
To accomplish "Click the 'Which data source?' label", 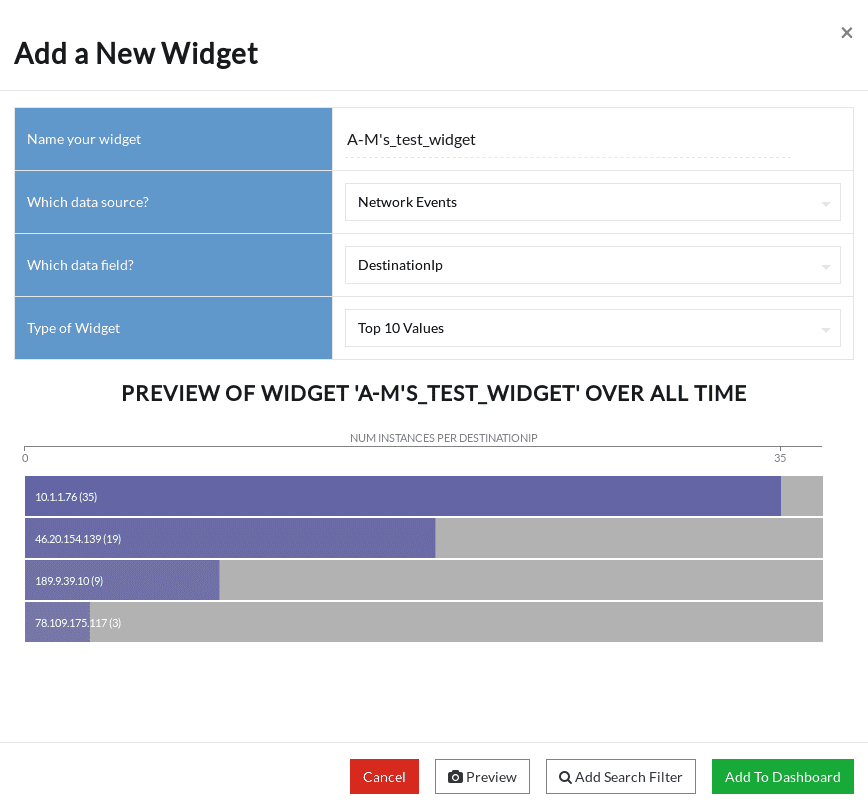I will tap(88, 202).
